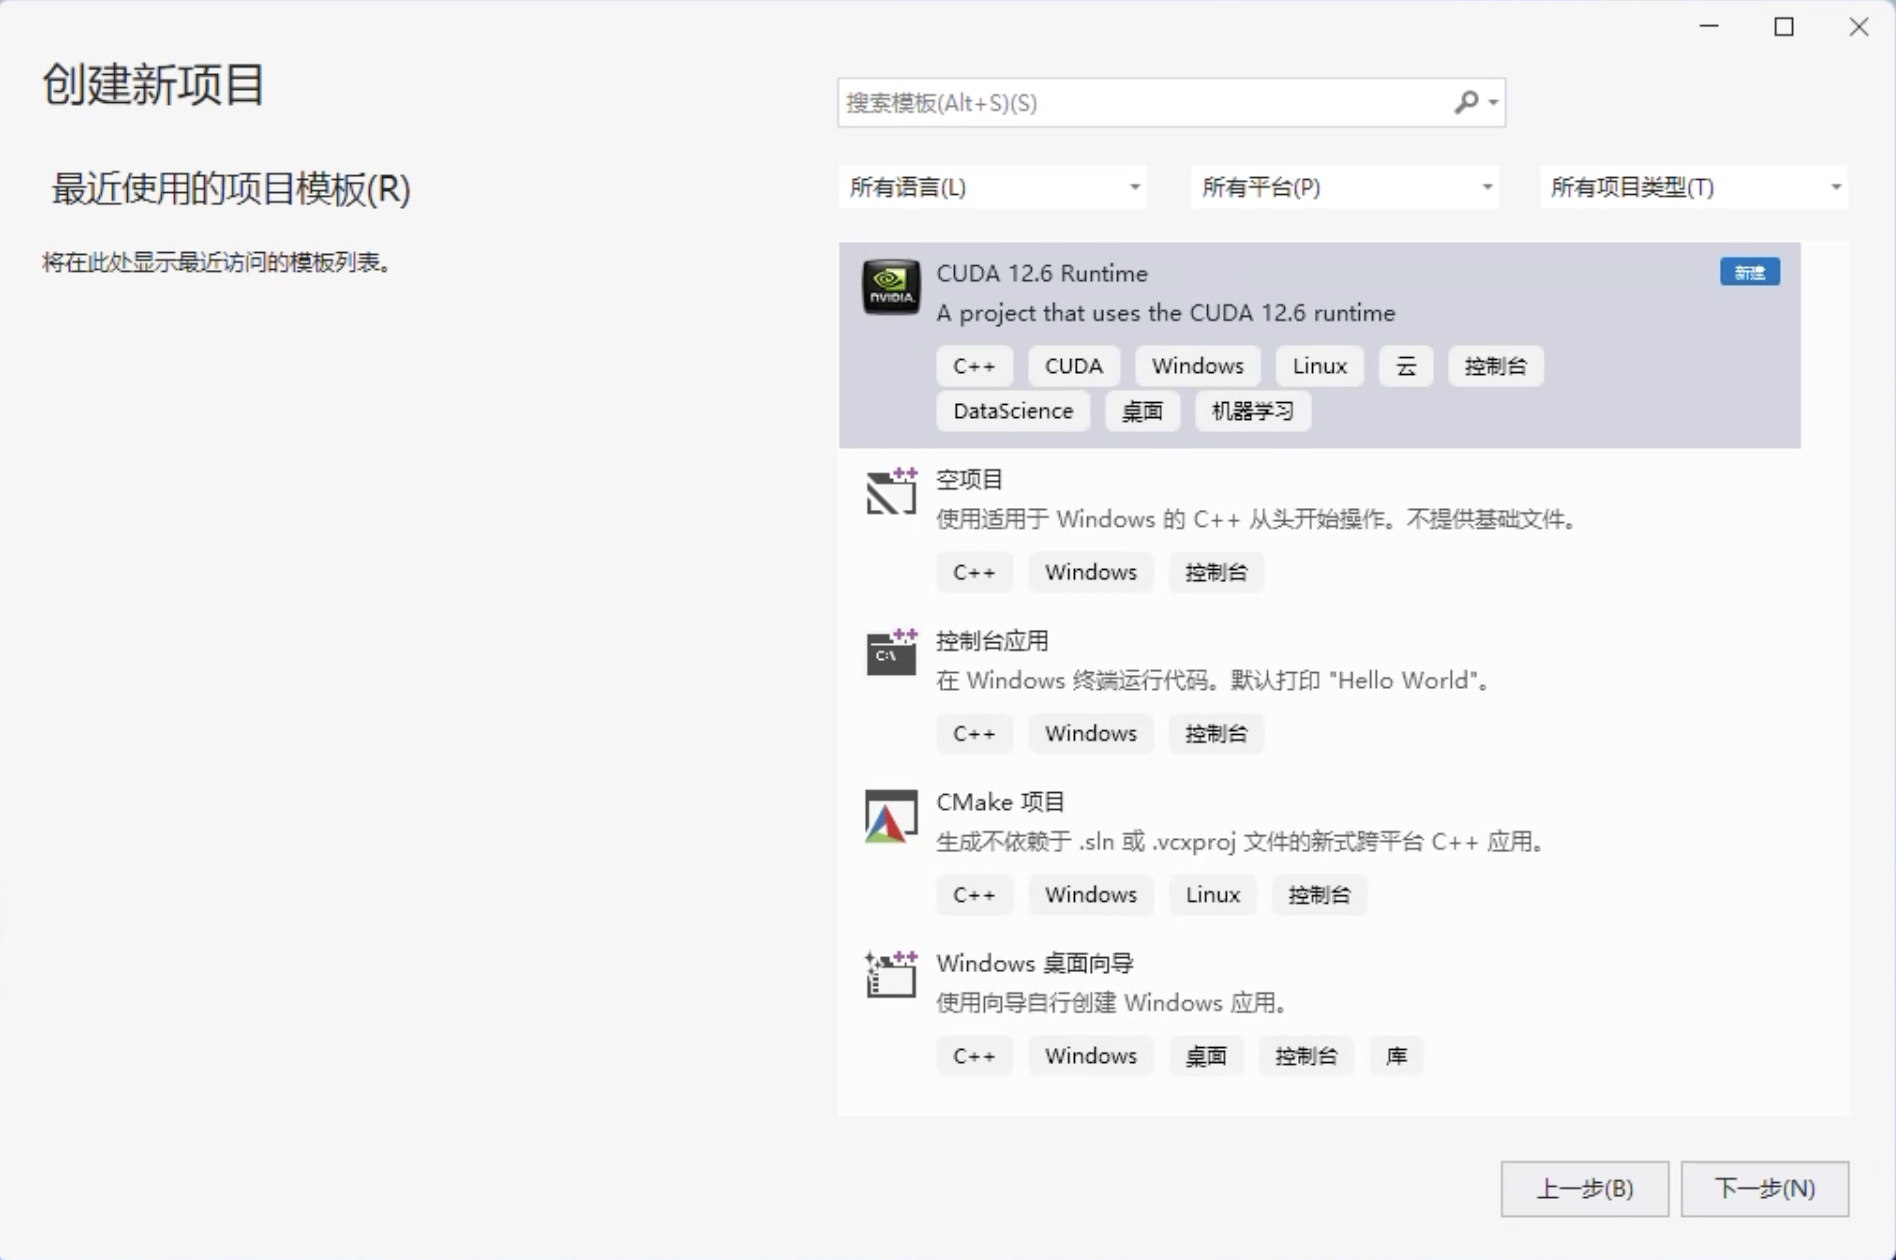Click DataScience tag in CUDA template
This screenshot has width=1896, height=1260.
pos(1013,411)
